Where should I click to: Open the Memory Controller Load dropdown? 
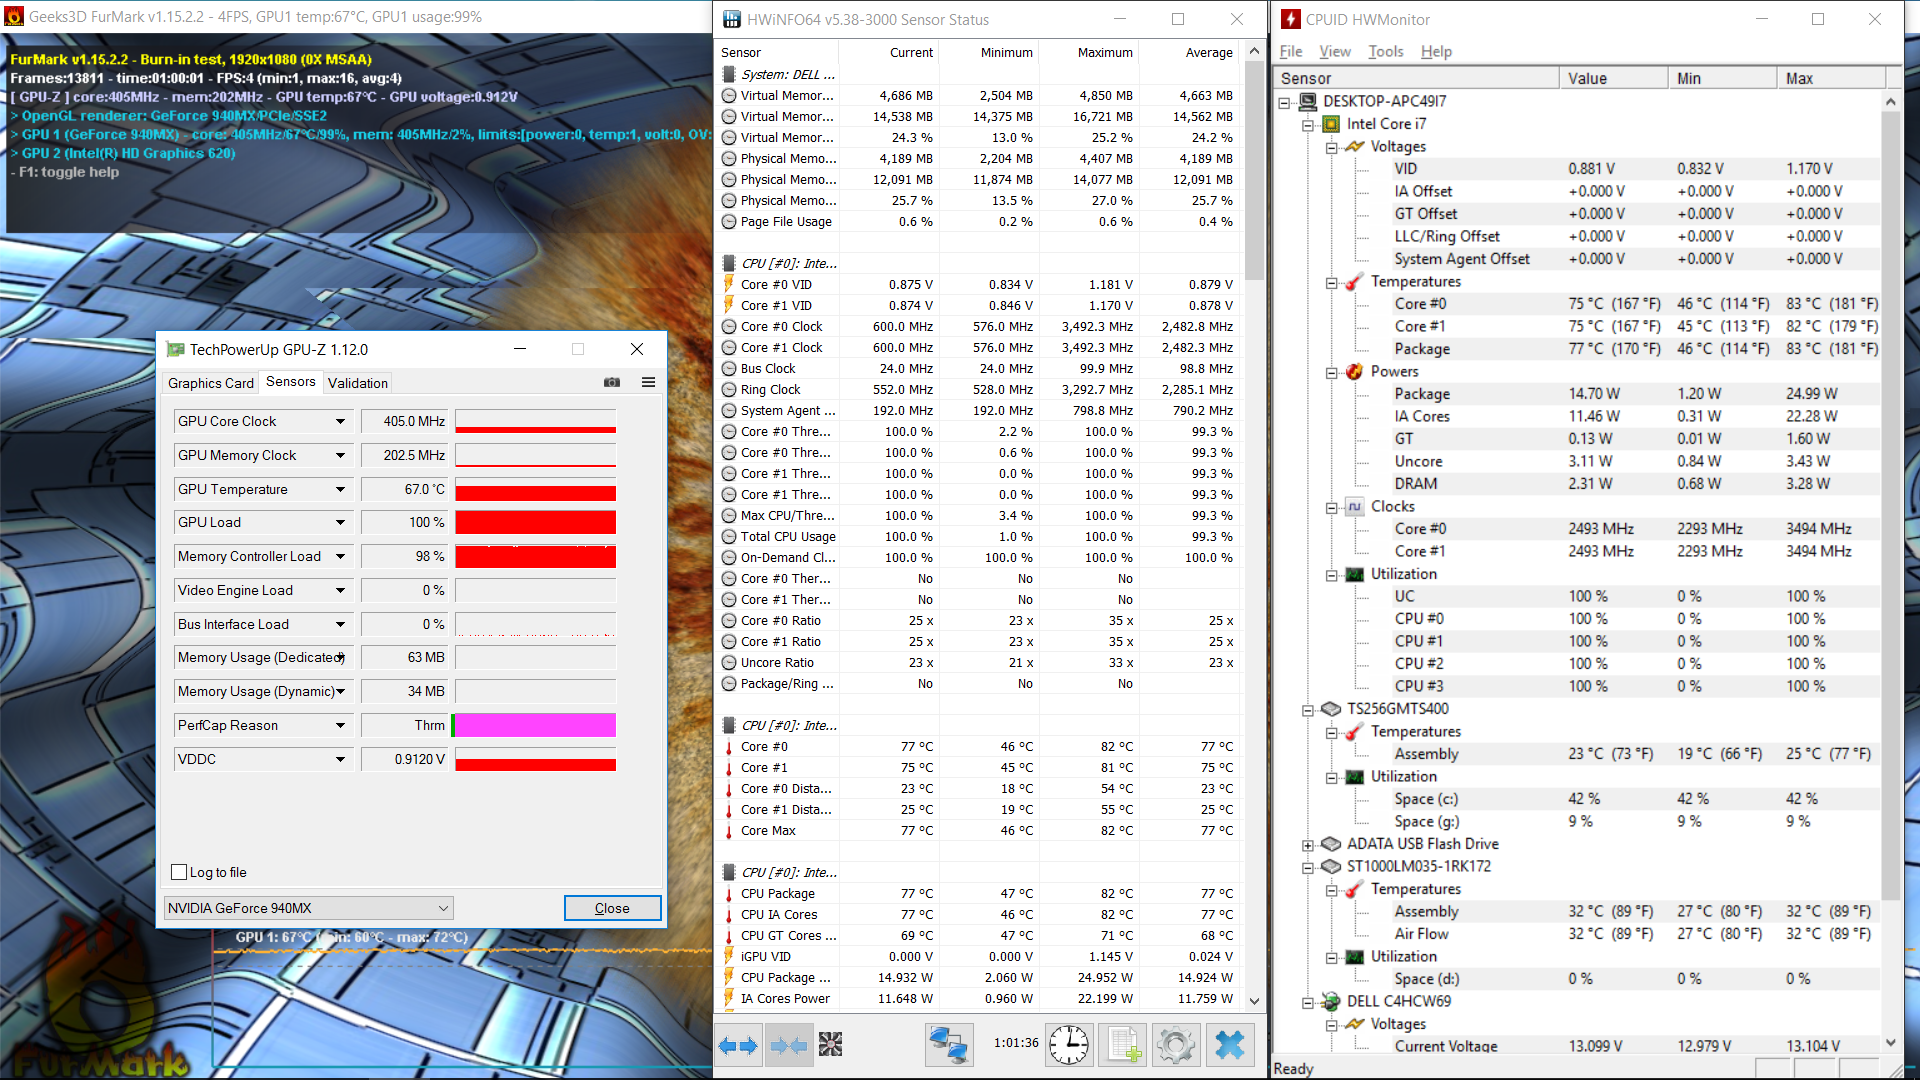point(340,557)
